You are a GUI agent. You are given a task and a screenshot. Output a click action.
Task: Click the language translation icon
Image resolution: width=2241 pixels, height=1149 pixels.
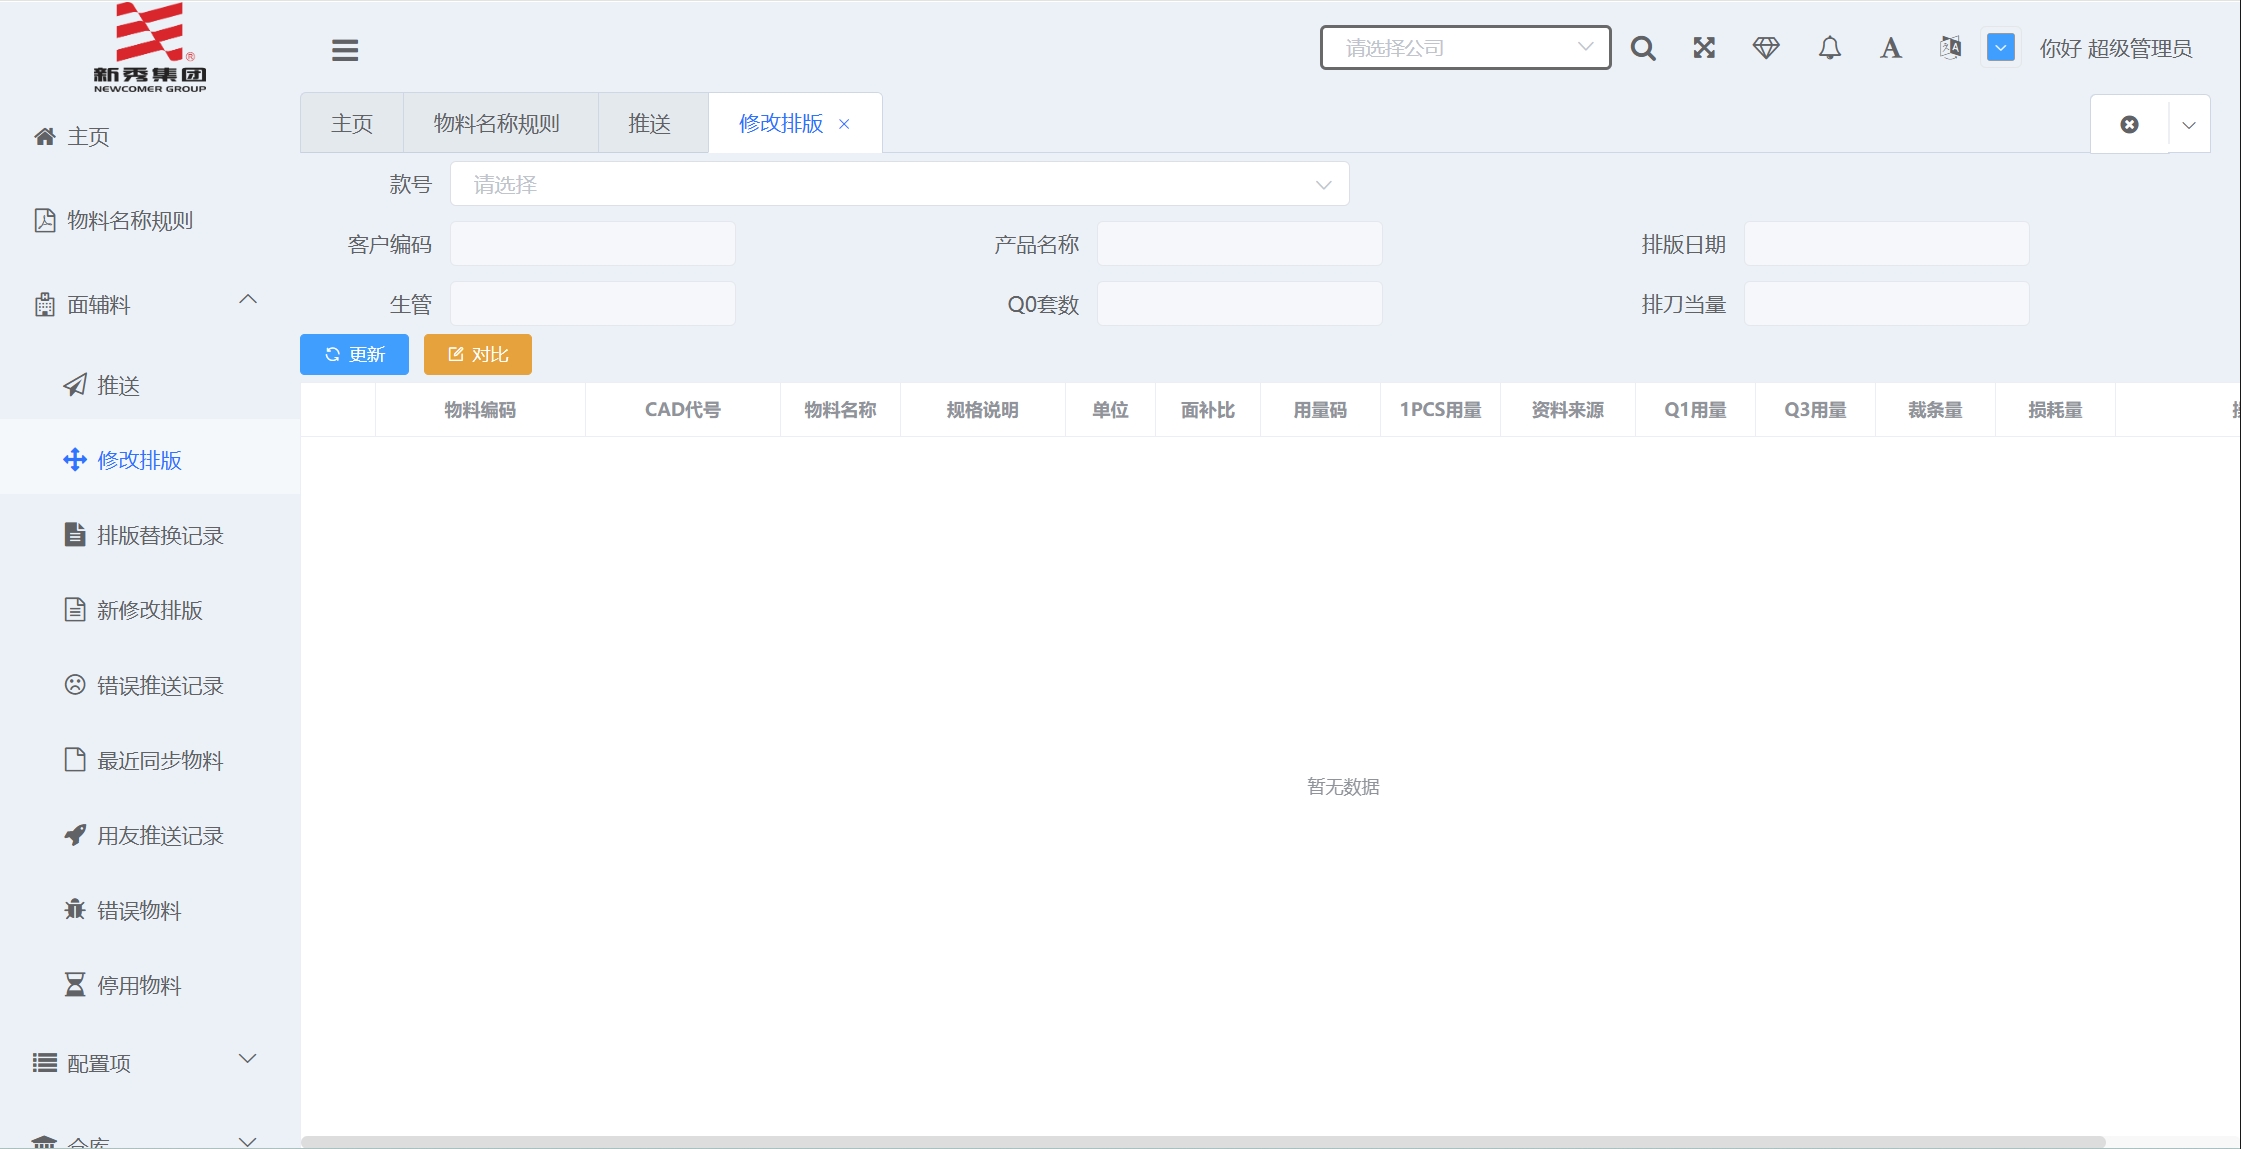[1950, 48]
